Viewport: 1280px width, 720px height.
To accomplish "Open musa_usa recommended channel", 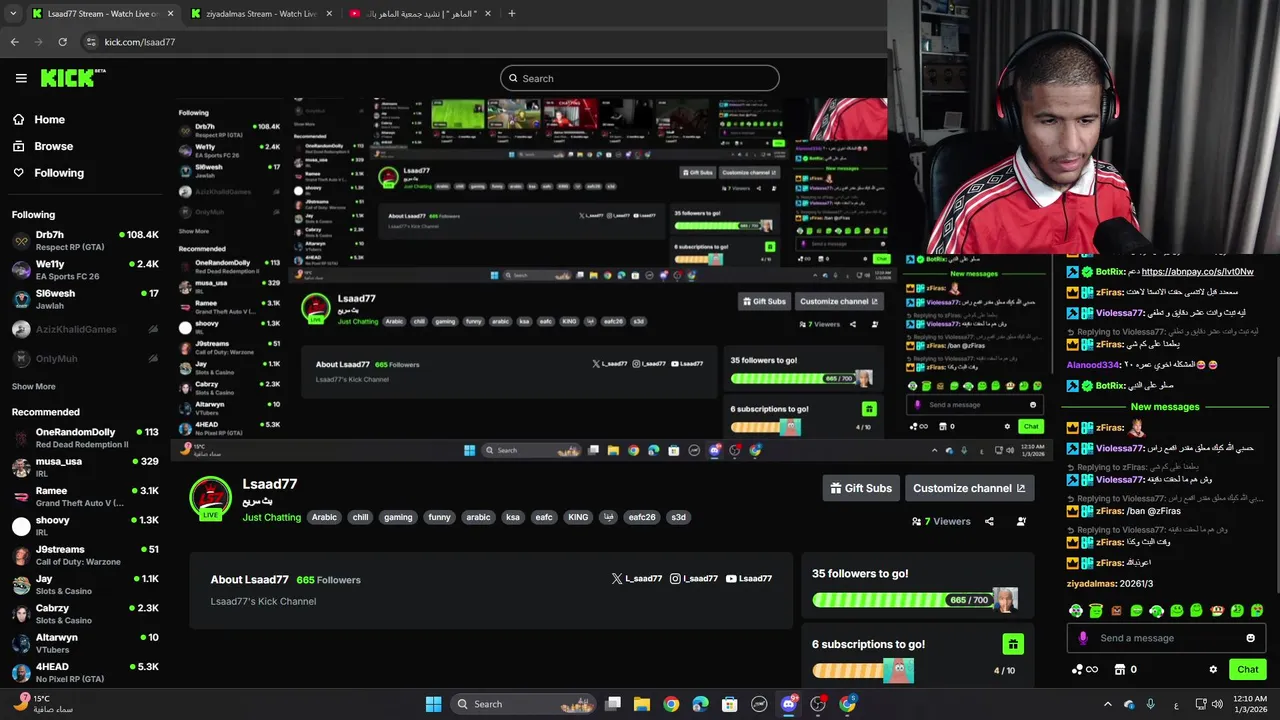I will (x=85, y=467).
